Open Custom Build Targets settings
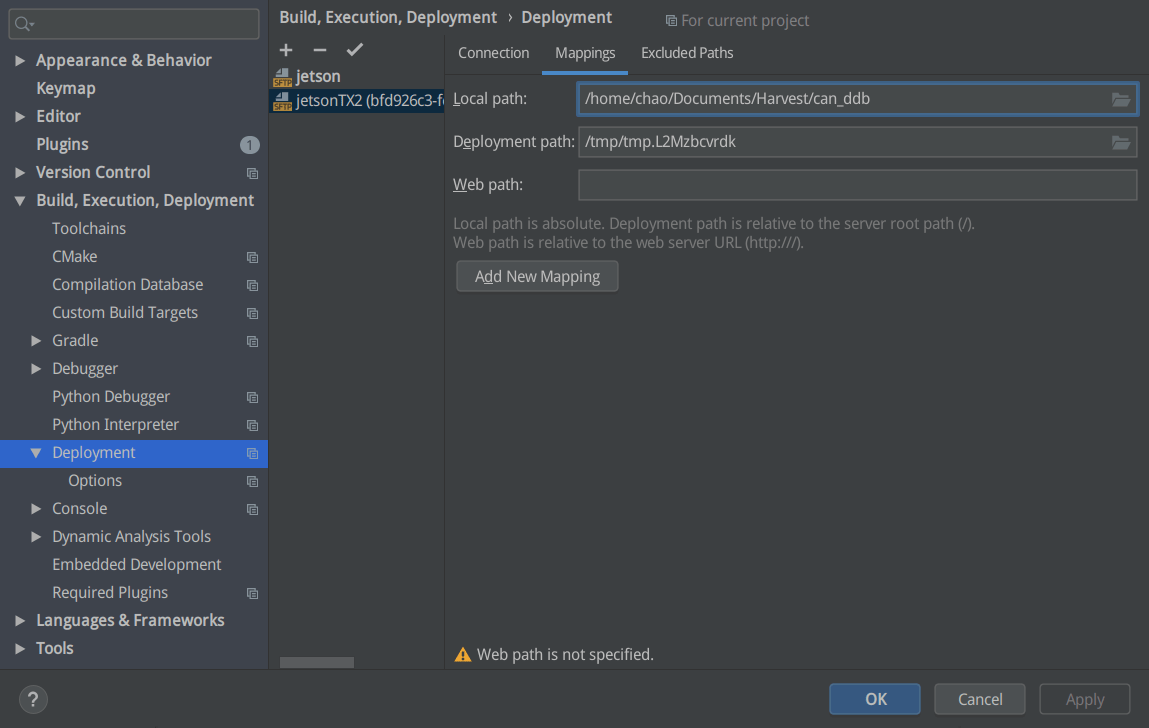The height and width of the screenshot is (728, 1149). (x=125, y=312)
